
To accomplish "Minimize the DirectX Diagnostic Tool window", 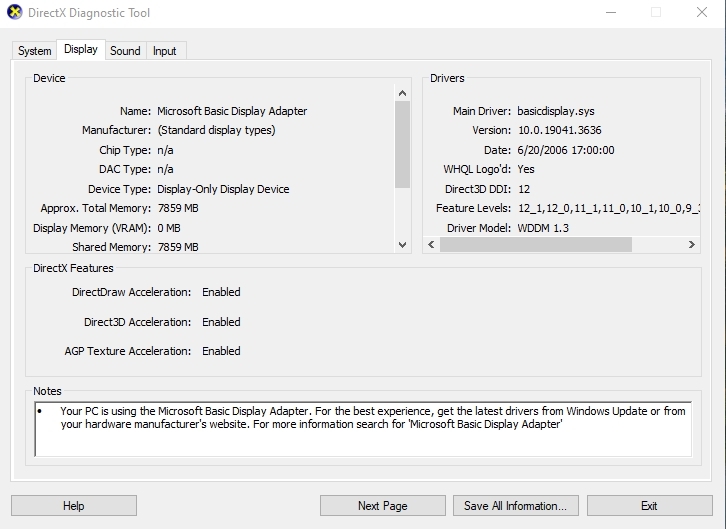I will 611,12.
